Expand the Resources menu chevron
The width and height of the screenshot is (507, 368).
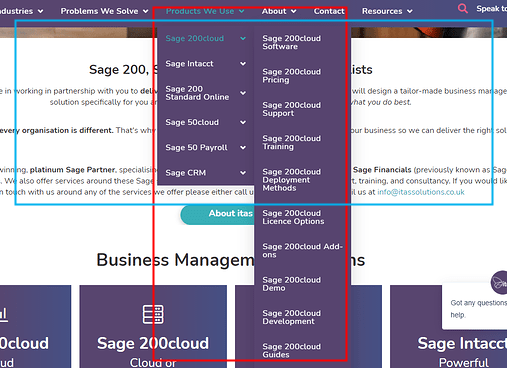click(410, 11)
